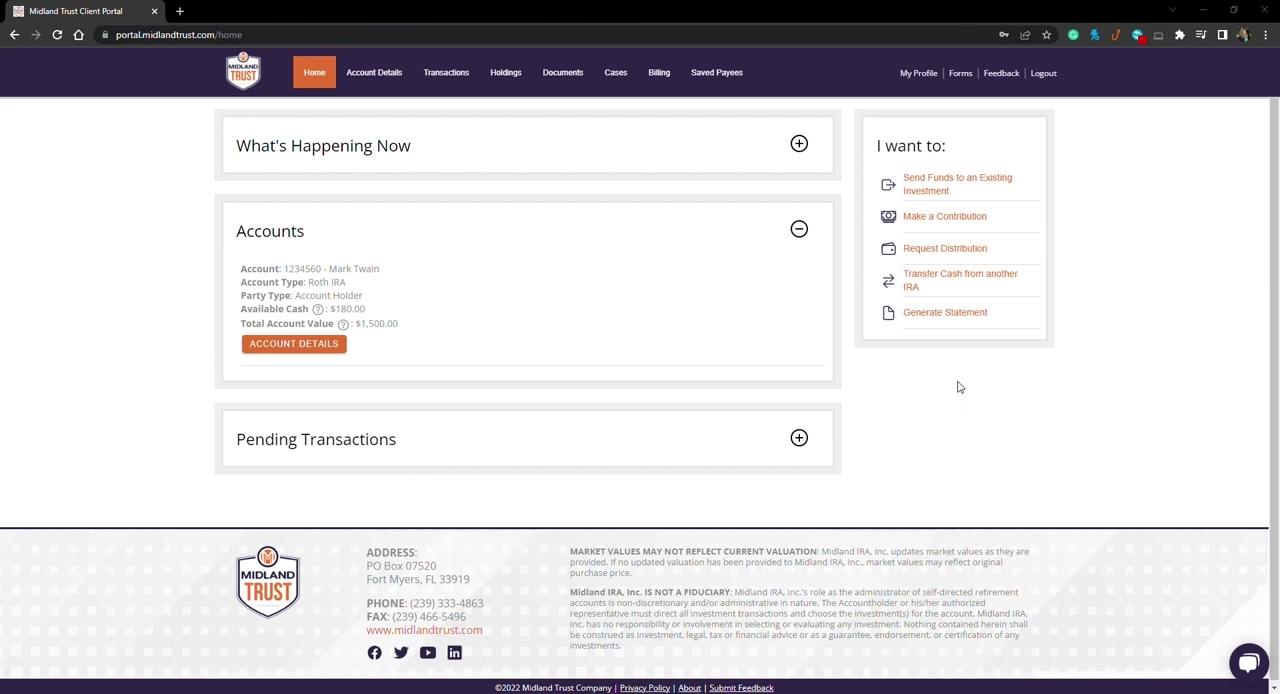Select Generate Statement link
This screenshot has width=1280, height=694.
tap(944, 312)
